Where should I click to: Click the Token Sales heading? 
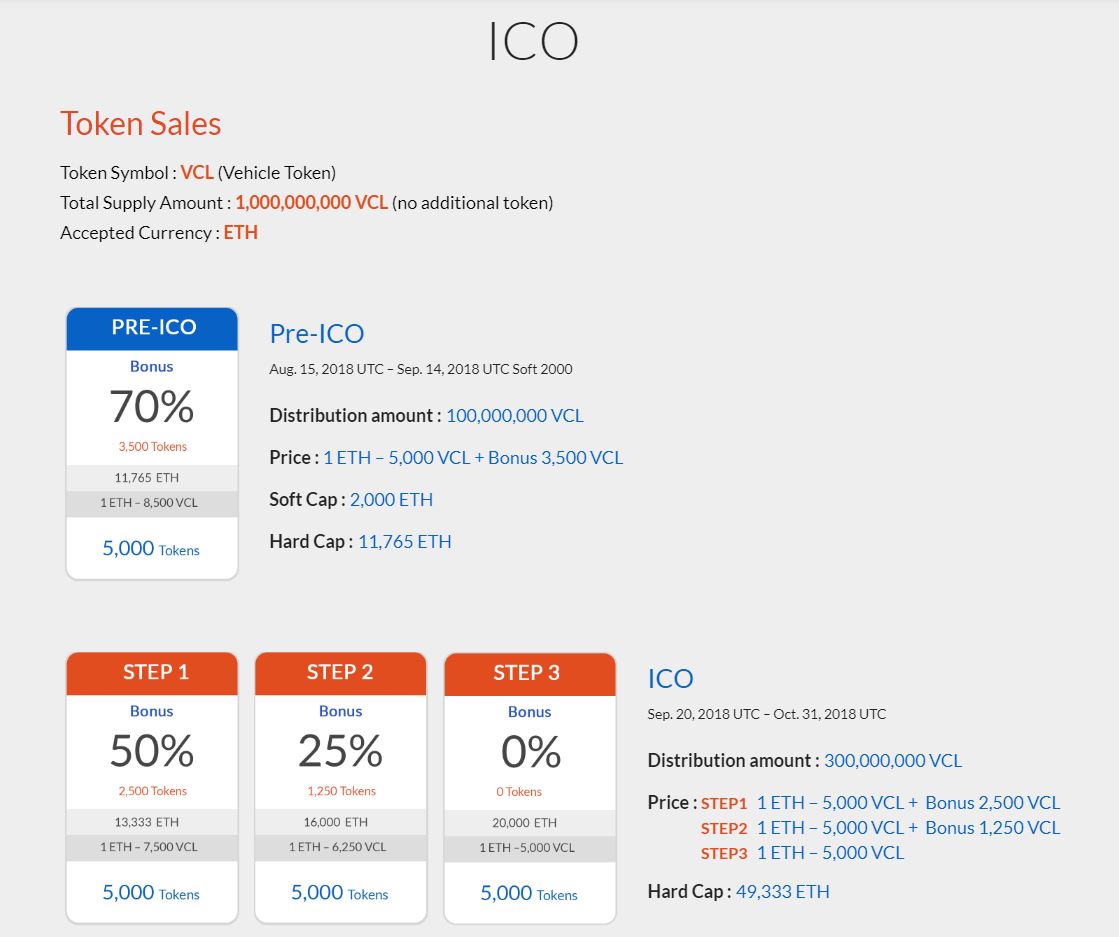(140, 124)
